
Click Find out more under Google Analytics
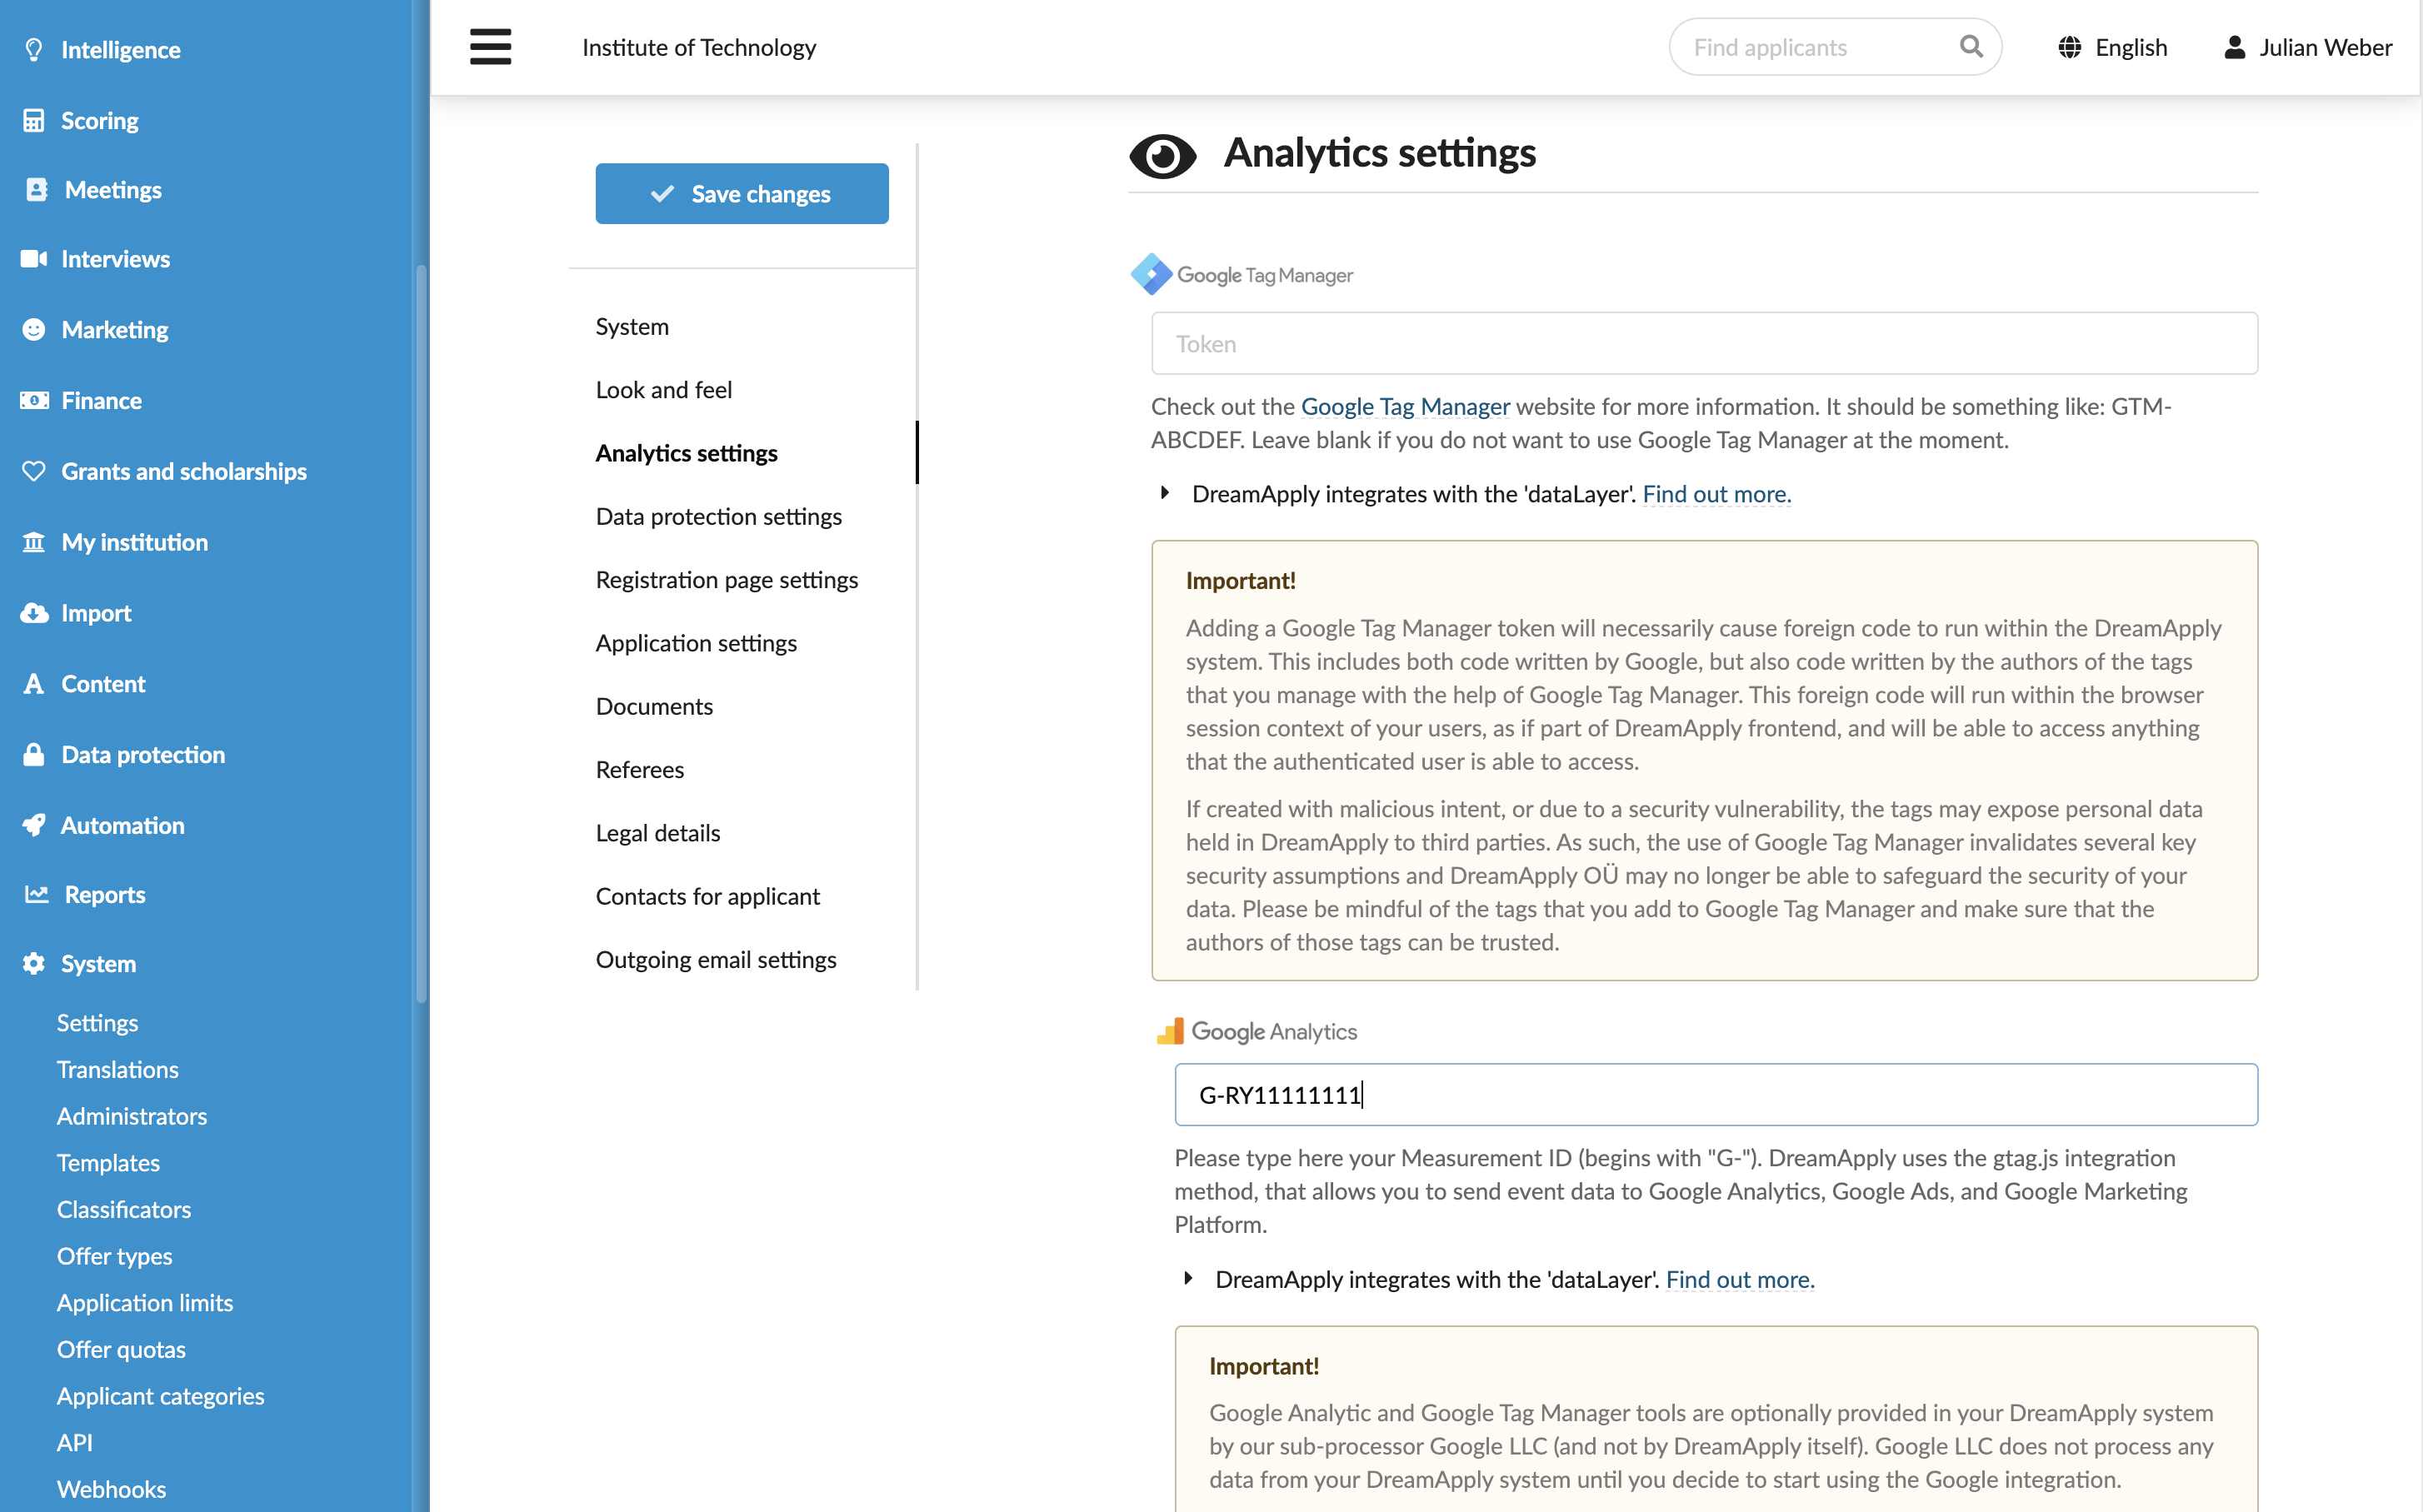(x=1739, y=1279)
